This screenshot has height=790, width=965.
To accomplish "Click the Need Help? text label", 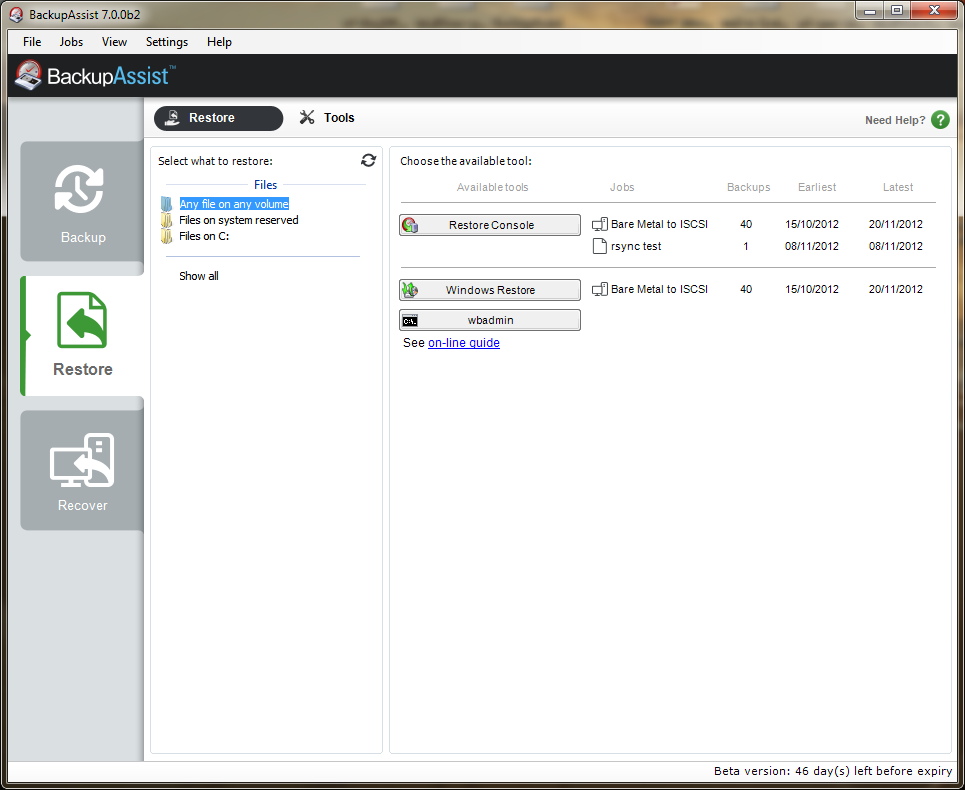I will (895, 120).
